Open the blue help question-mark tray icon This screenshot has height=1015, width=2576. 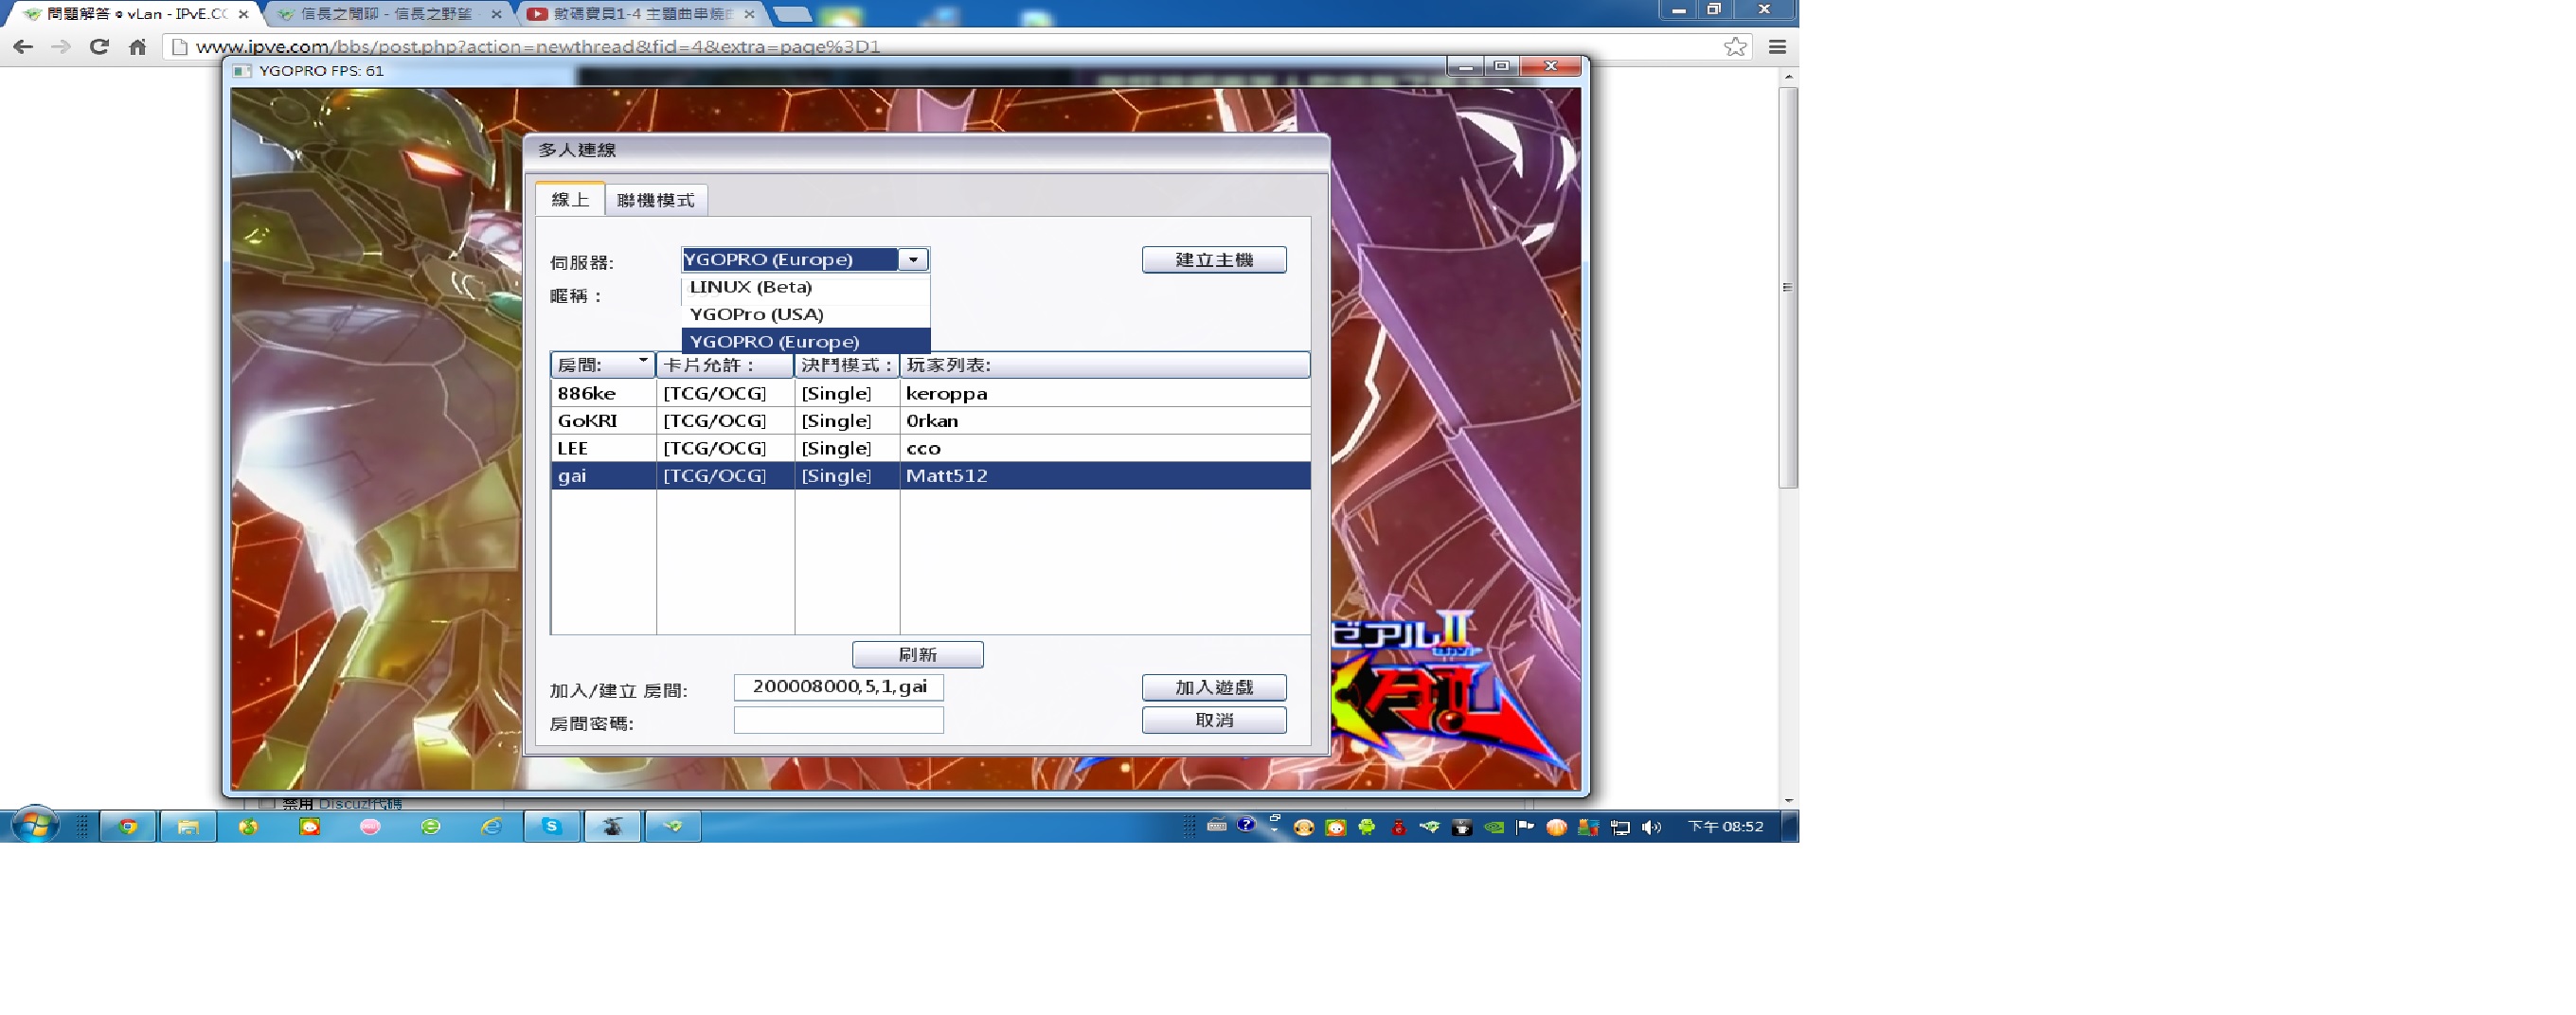[x=1245, y=825]
